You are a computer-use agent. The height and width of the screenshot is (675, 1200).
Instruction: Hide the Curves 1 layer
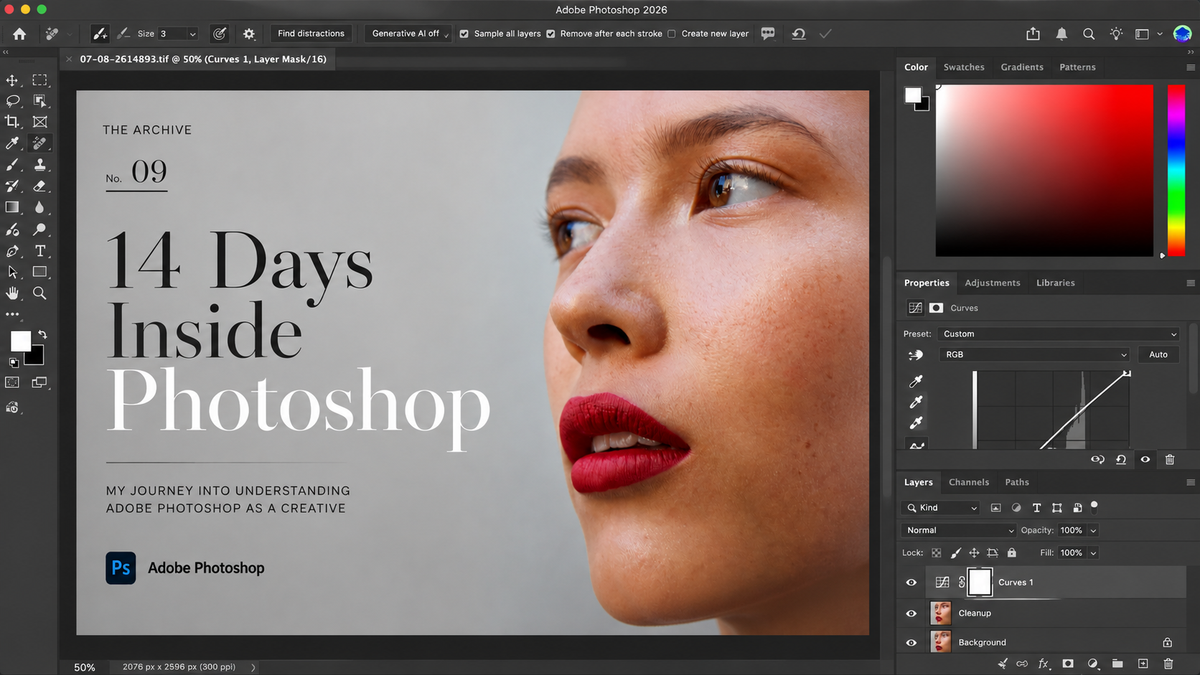click(x=911, y=582)
